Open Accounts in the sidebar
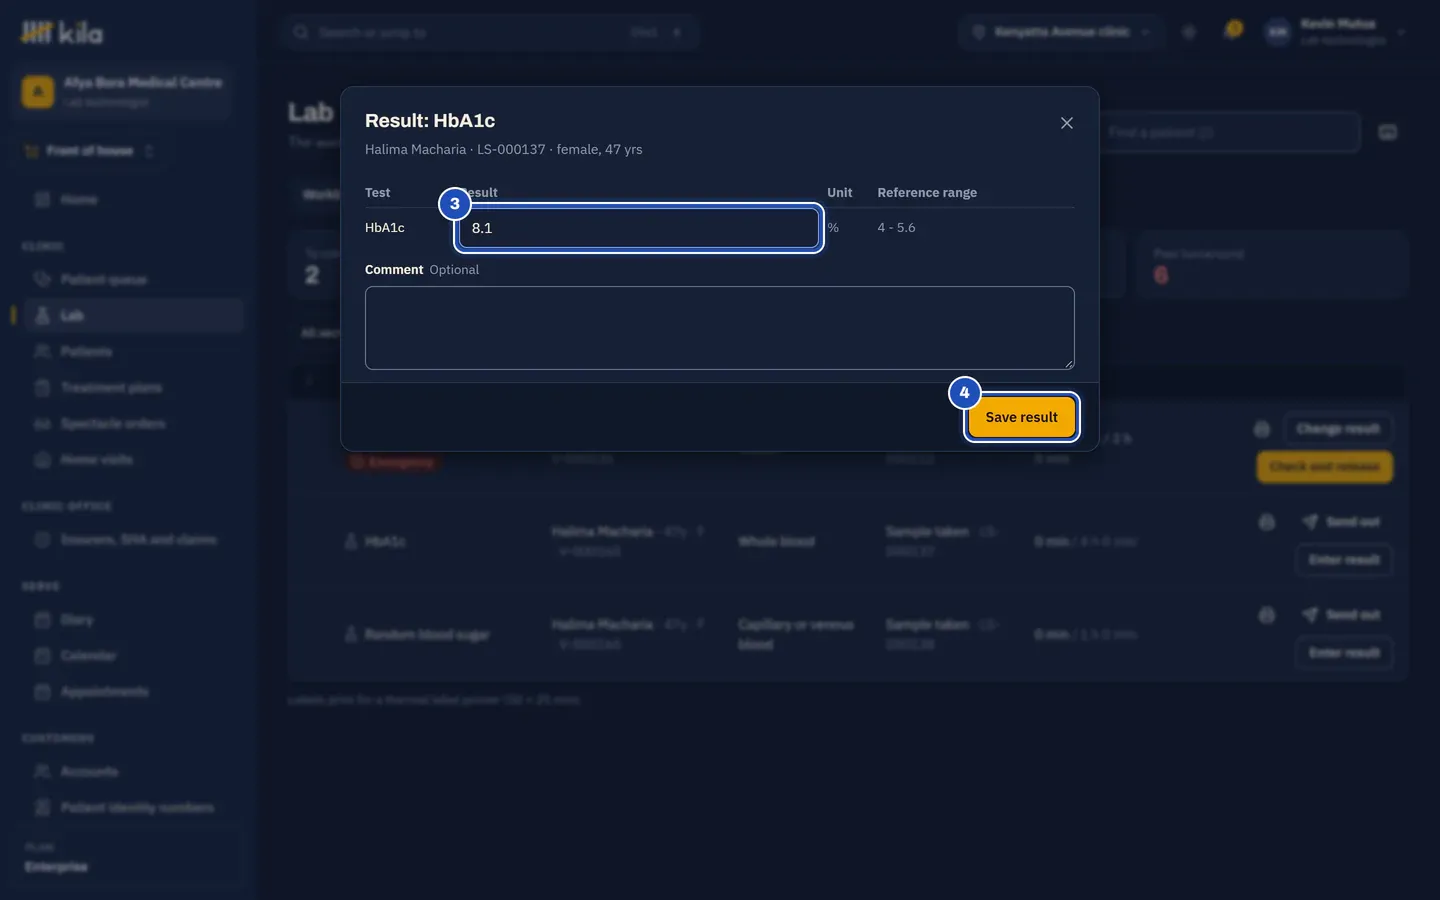This screenshot has width=1440, height=900. (x=132, y=772)
